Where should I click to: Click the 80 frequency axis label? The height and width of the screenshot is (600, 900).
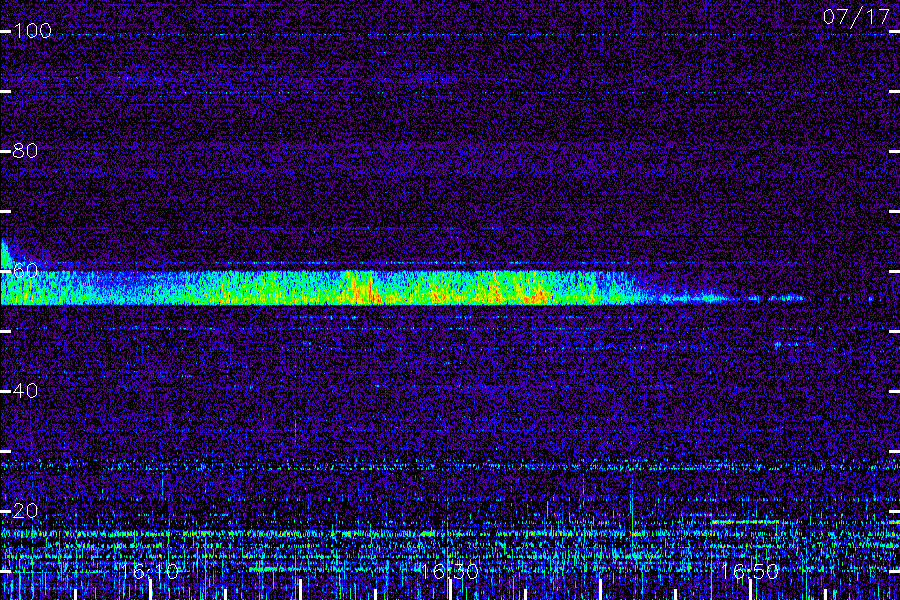pos(25,150)
